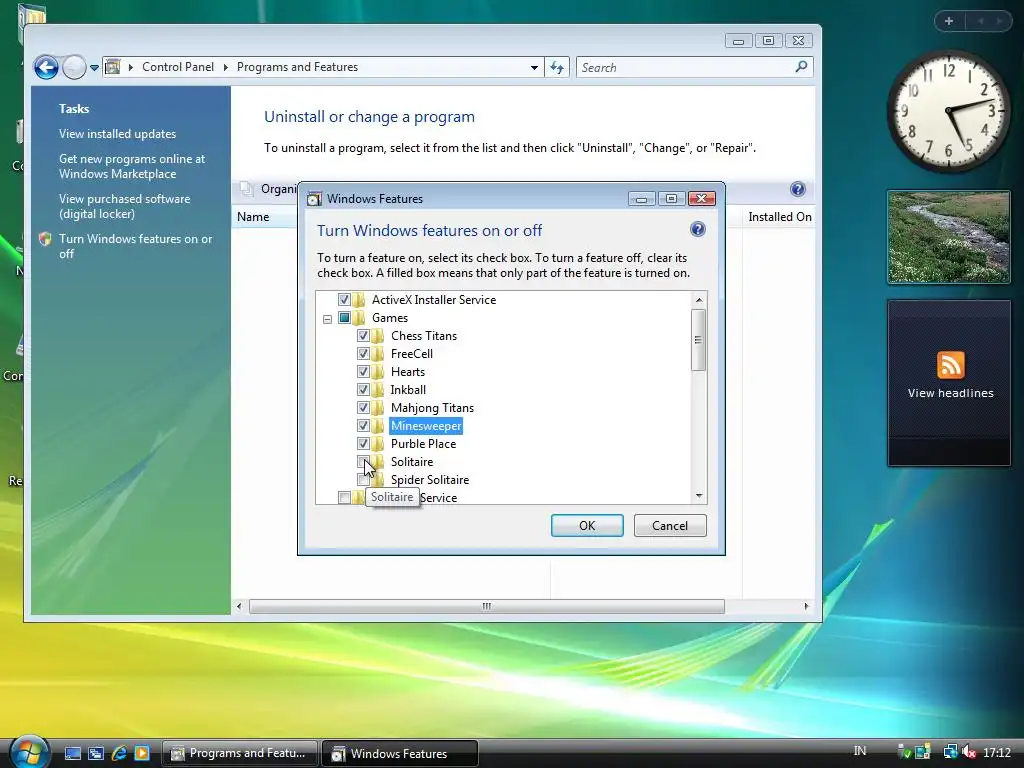The height and width of the screenshot is (768, 1024).
Task: Click scroll up arrow in features list
Action: click(x=699, y=300)
